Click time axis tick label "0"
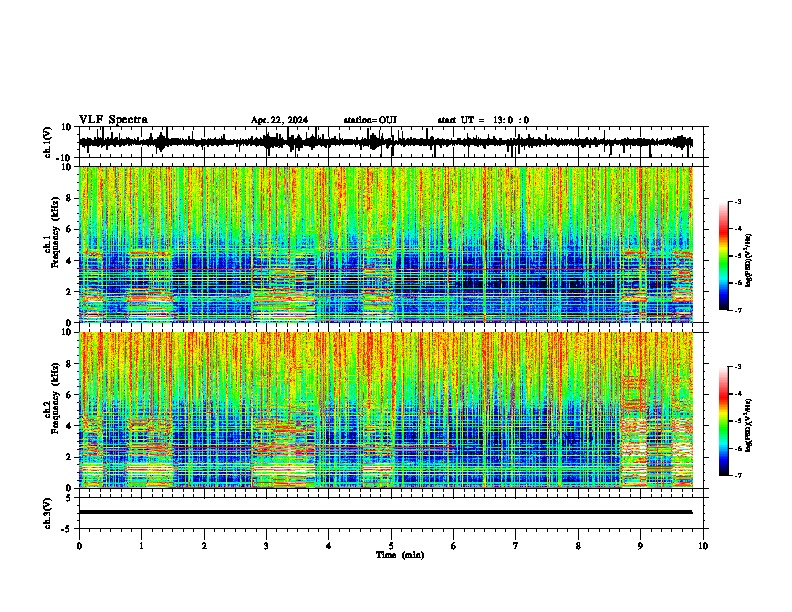Image resolution: width=792 pixels, height=612 pixels. pyautogui.click(x=79, y=546)
